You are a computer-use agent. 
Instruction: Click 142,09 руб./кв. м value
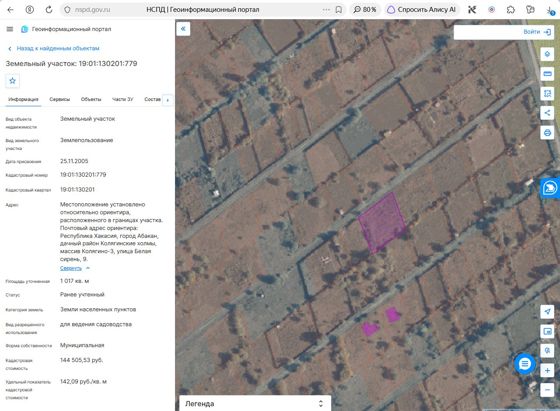tap(83, 382)
